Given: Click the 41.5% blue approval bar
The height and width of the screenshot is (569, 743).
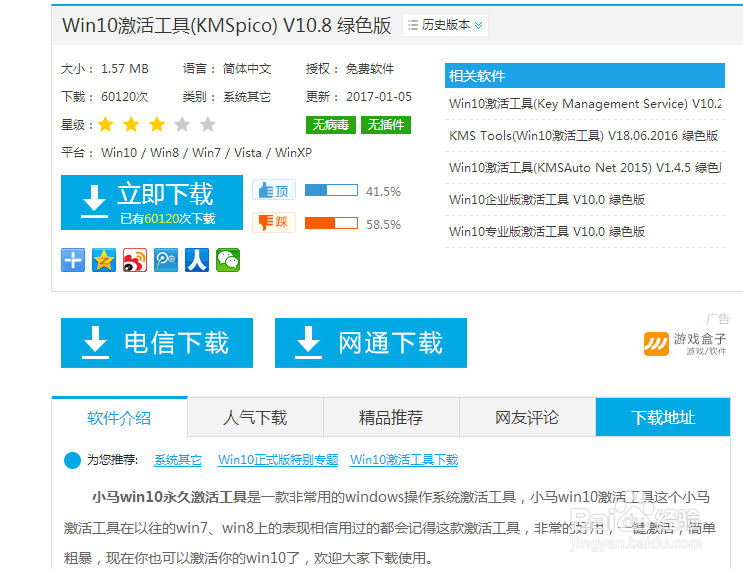Looking at the screenshot, I should pos(331,190).
